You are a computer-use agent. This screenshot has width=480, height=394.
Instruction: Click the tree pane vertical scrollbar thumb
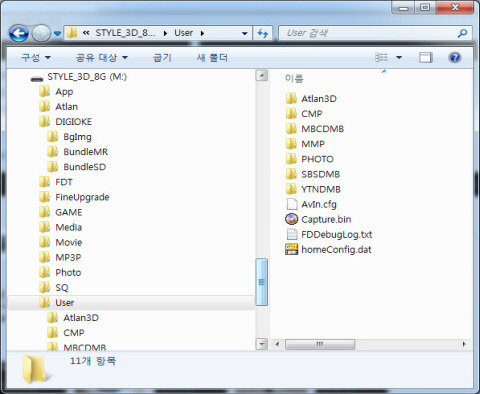point(262,282)
